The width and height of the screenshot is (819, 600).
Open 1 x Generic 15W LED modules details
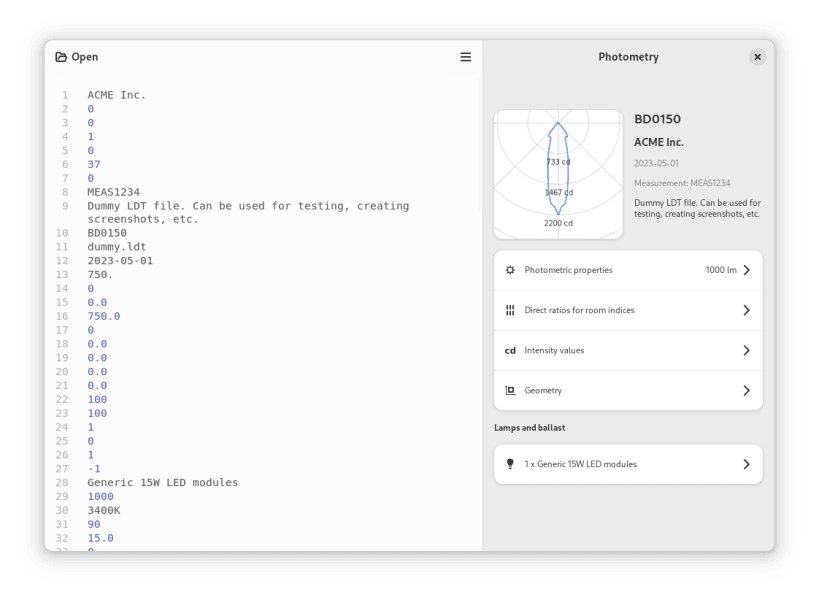point(746,463)
